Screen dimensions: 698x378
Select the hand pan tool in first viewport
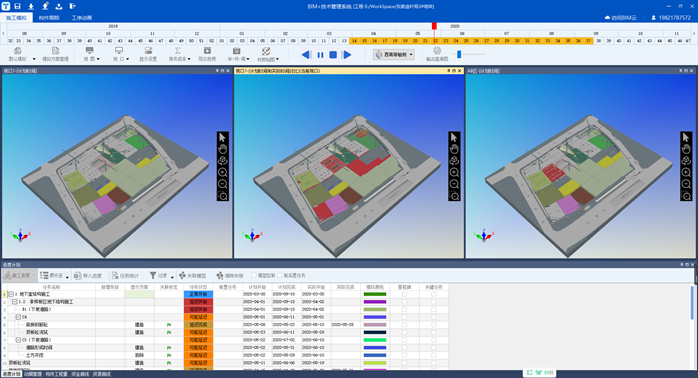[x=223, y=149]
